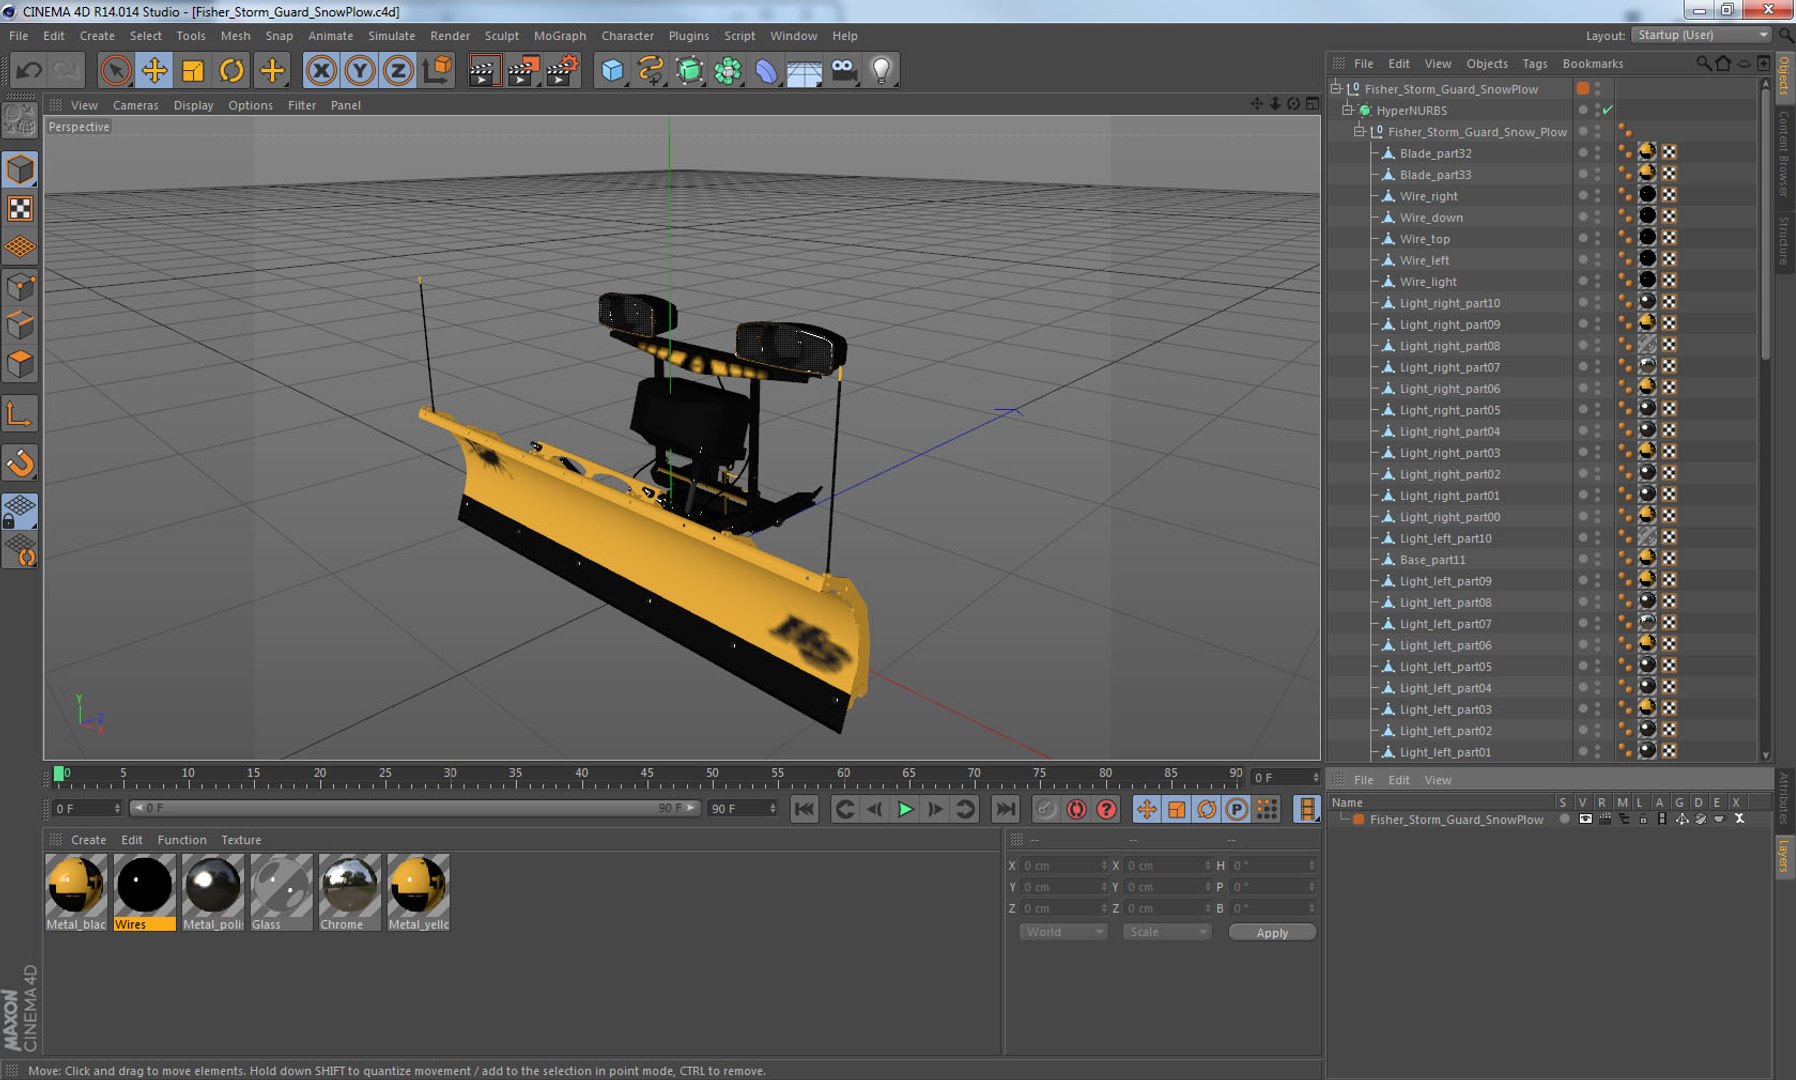Open the Cameras viewport menu
The image size is (1796, 1080).
135,105
